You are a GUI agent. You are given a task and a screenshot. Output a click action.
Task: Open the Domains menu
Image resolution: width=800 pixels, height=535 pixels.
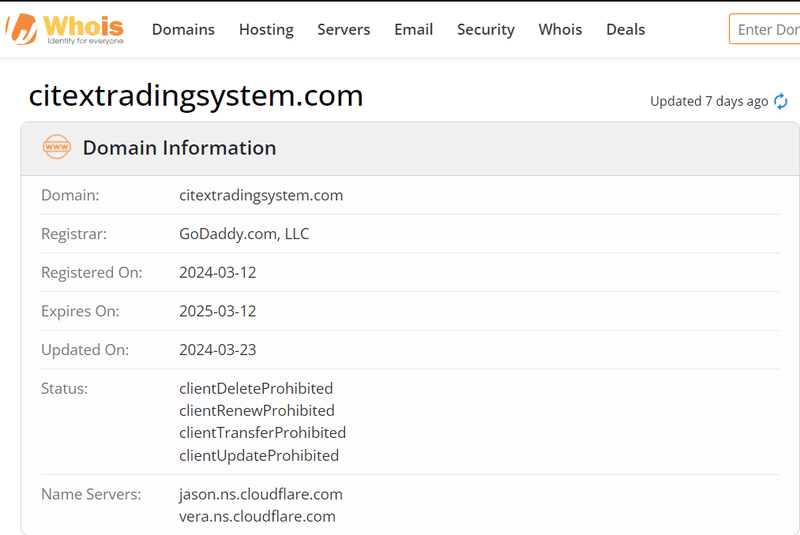pyautogui.click(x=183, y=30)
